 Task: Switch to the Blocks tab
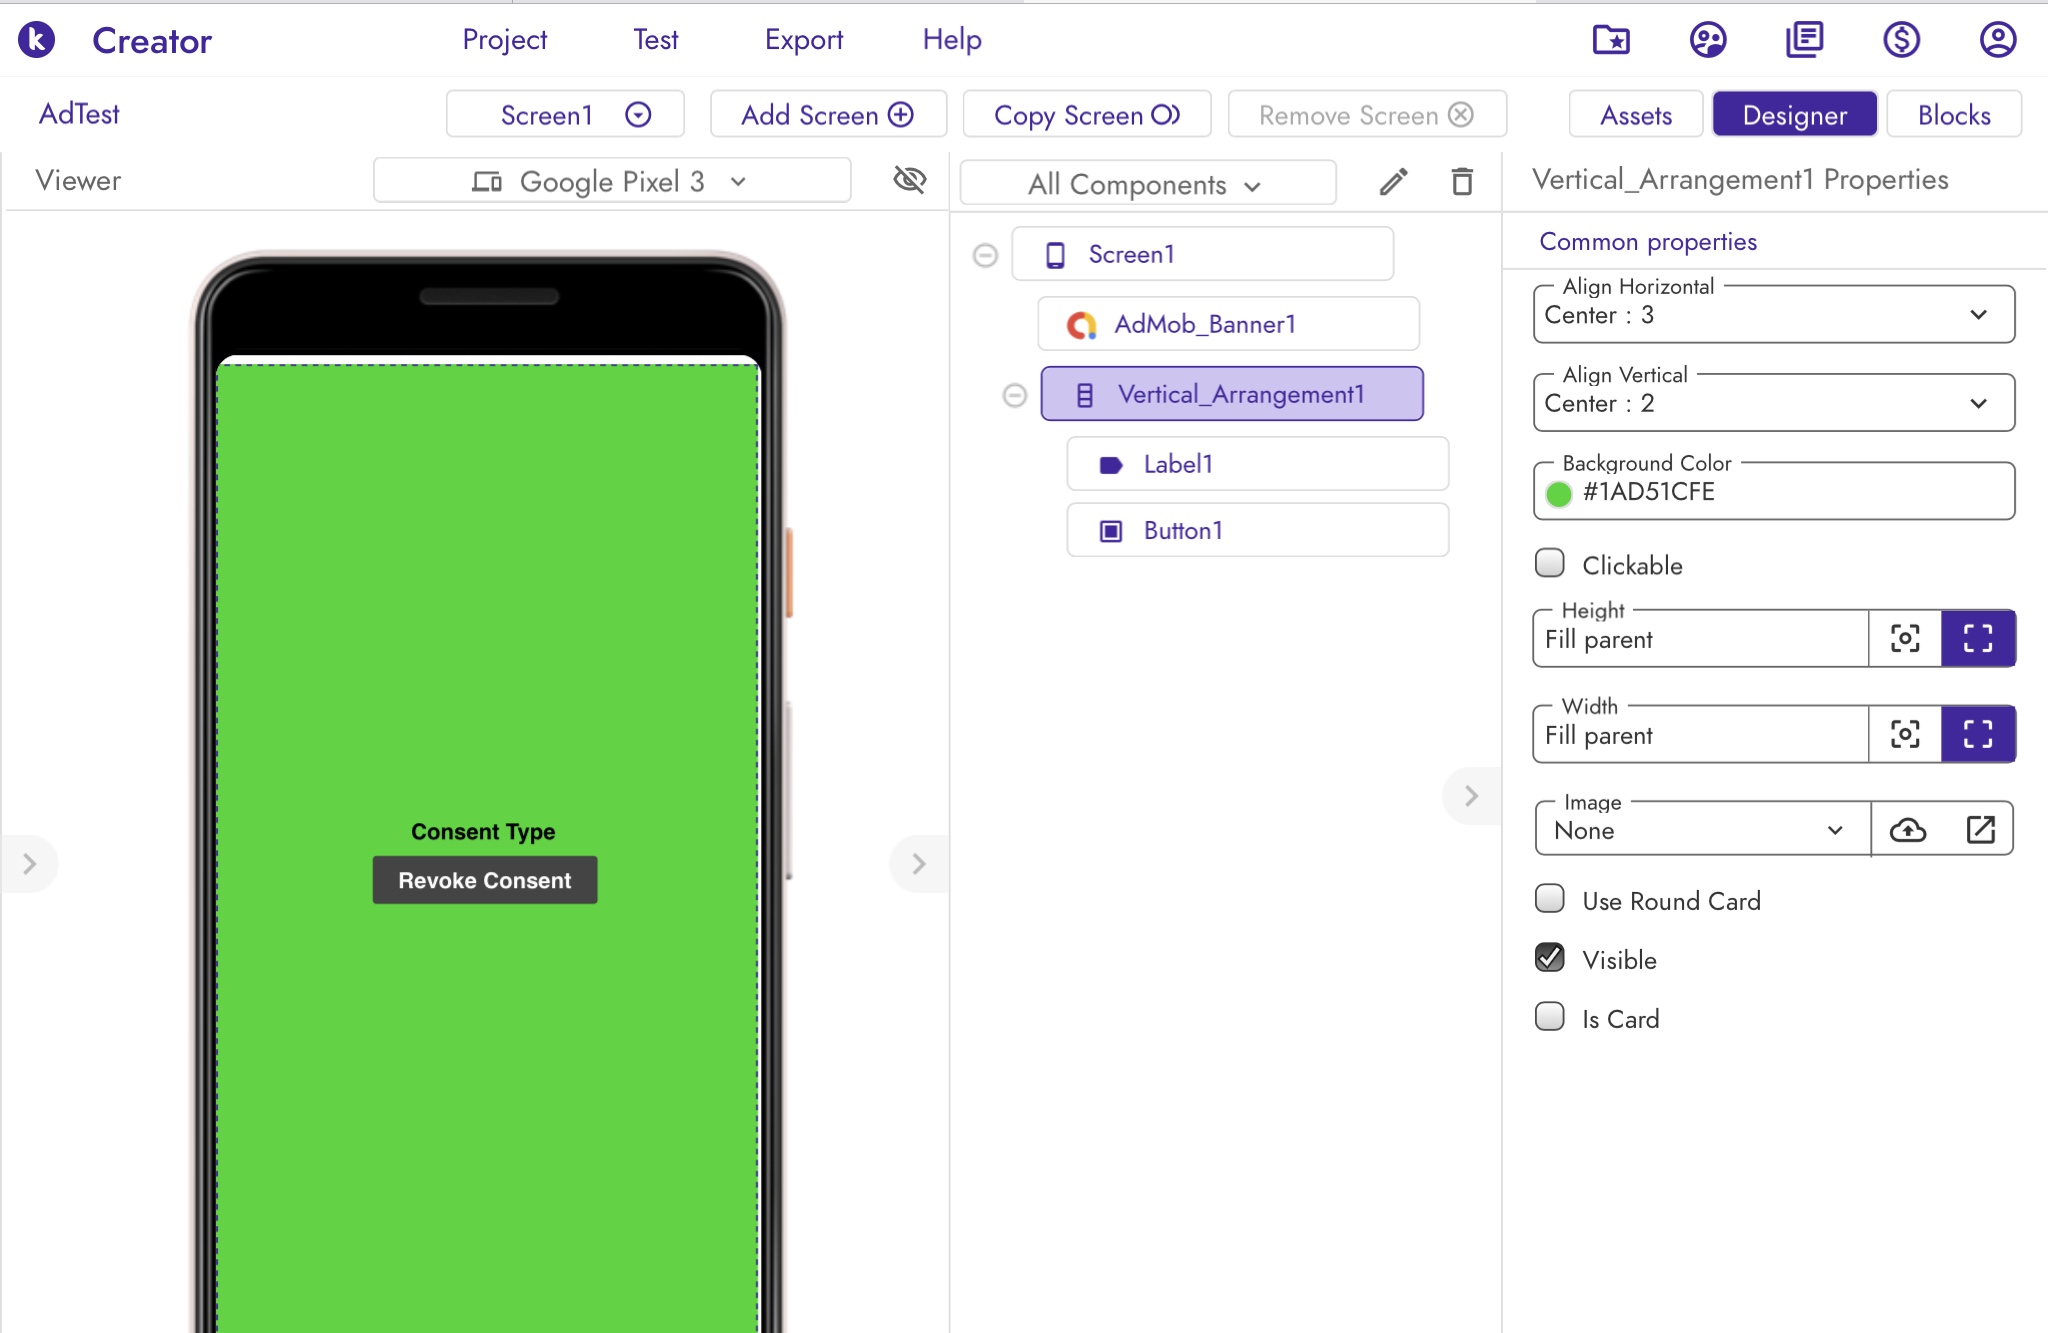(1953, 115)
